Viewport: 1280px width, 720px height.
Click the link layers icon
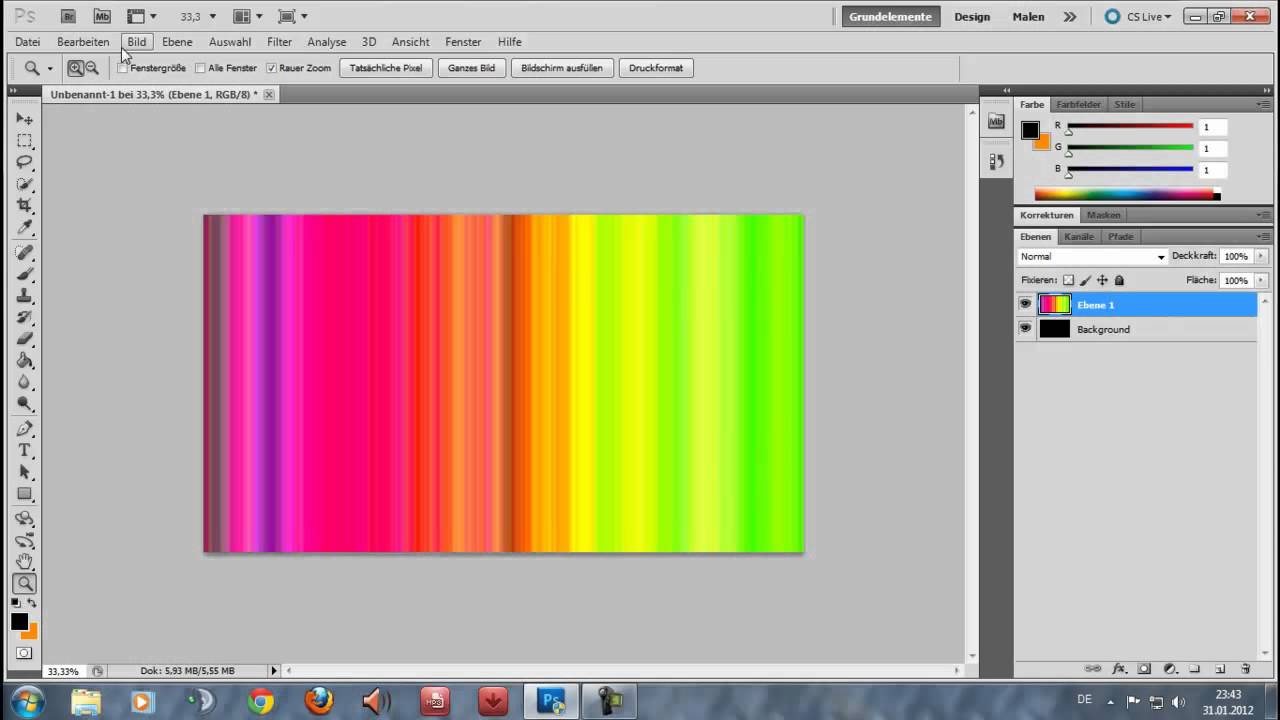[x=1093, y=669]
